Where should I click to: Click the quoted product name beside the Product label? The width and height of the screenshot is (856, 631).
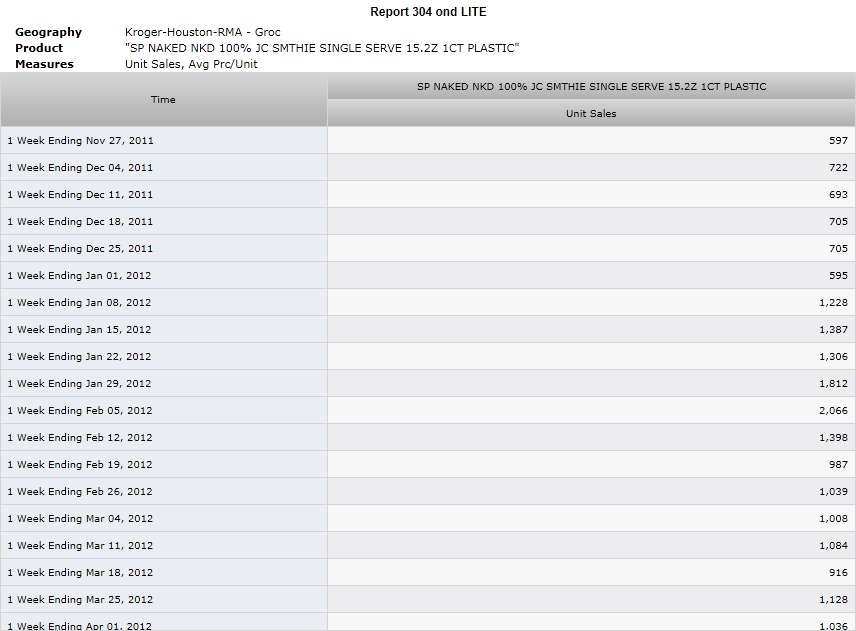[x=322, y=48]
